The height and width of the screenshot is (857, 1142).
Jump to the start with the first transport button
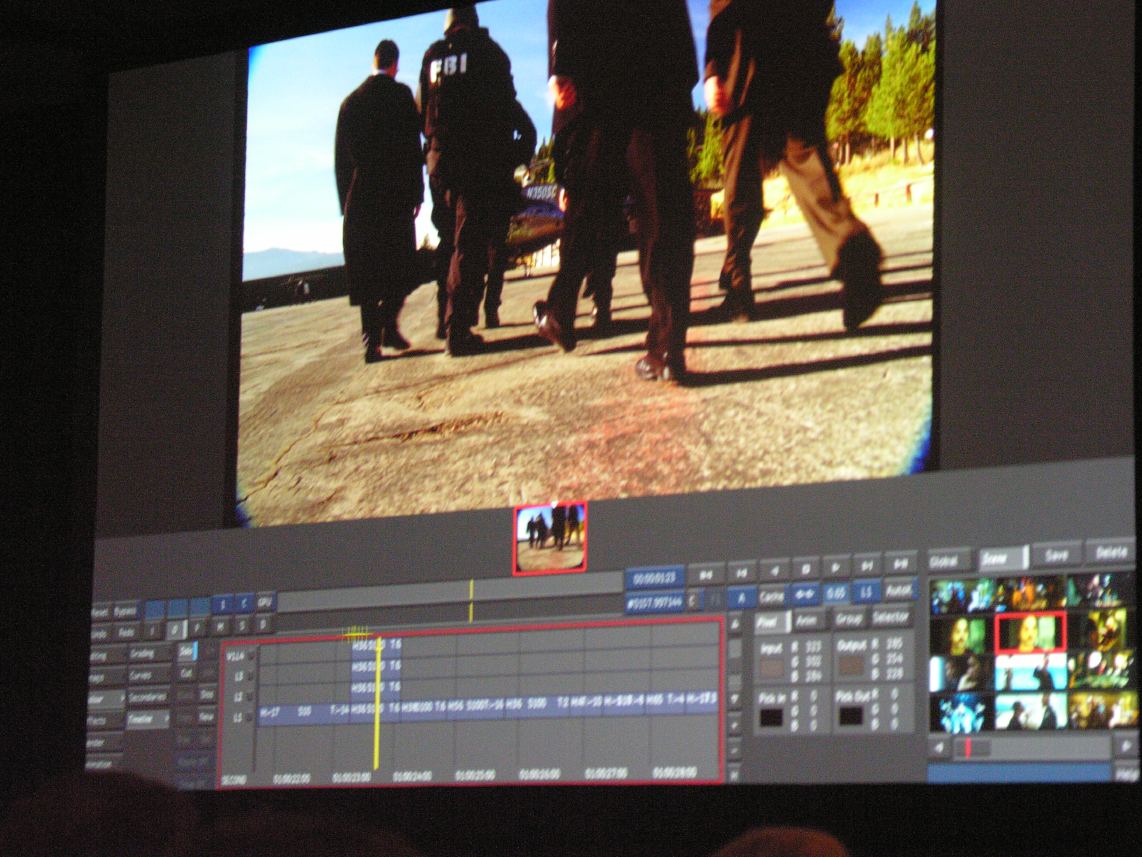pyautogui.click(x=706, y=574)
